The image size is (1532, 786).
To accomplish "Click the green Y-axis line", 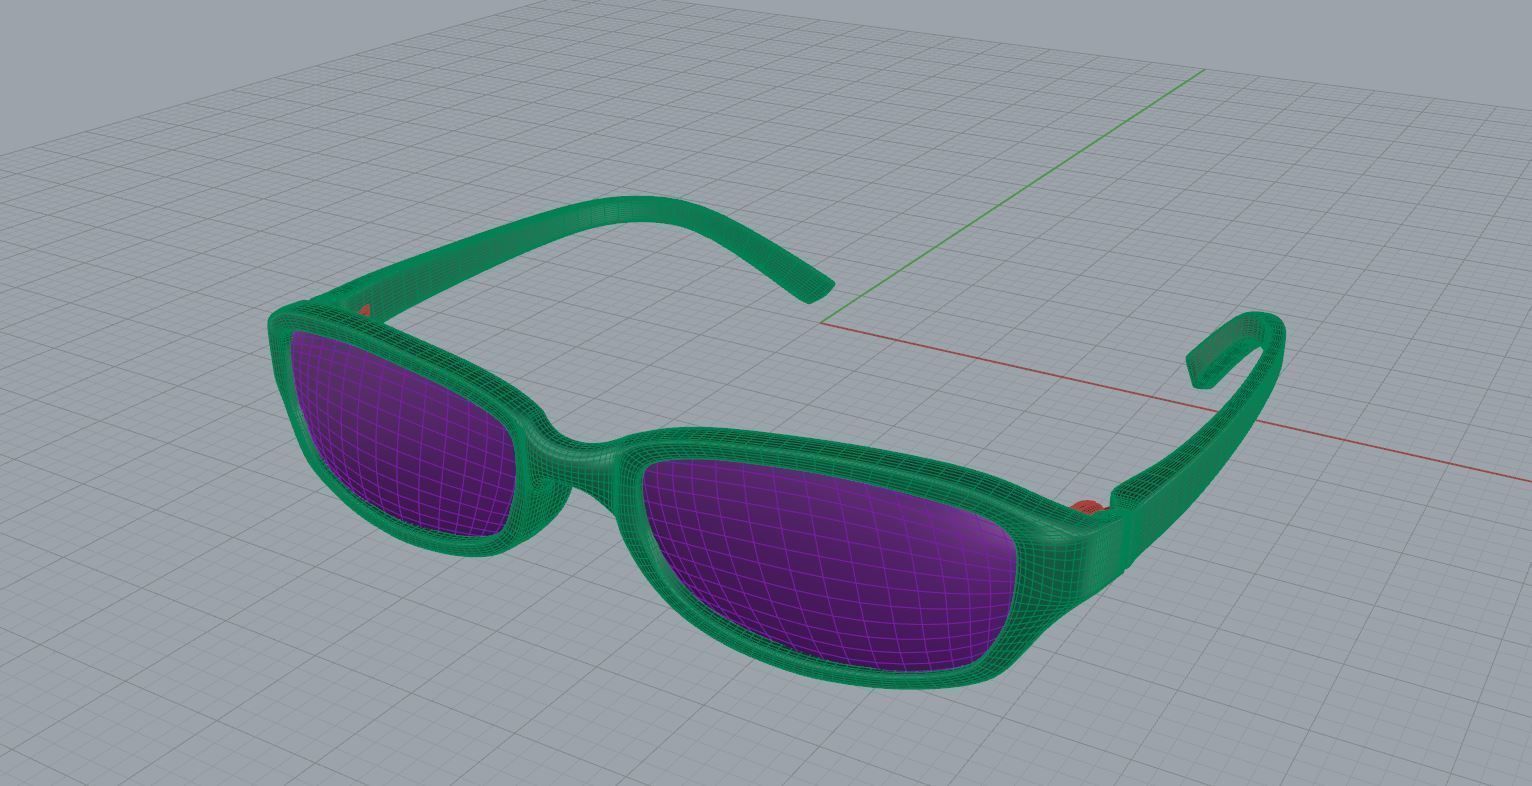I will (1015, 195).
